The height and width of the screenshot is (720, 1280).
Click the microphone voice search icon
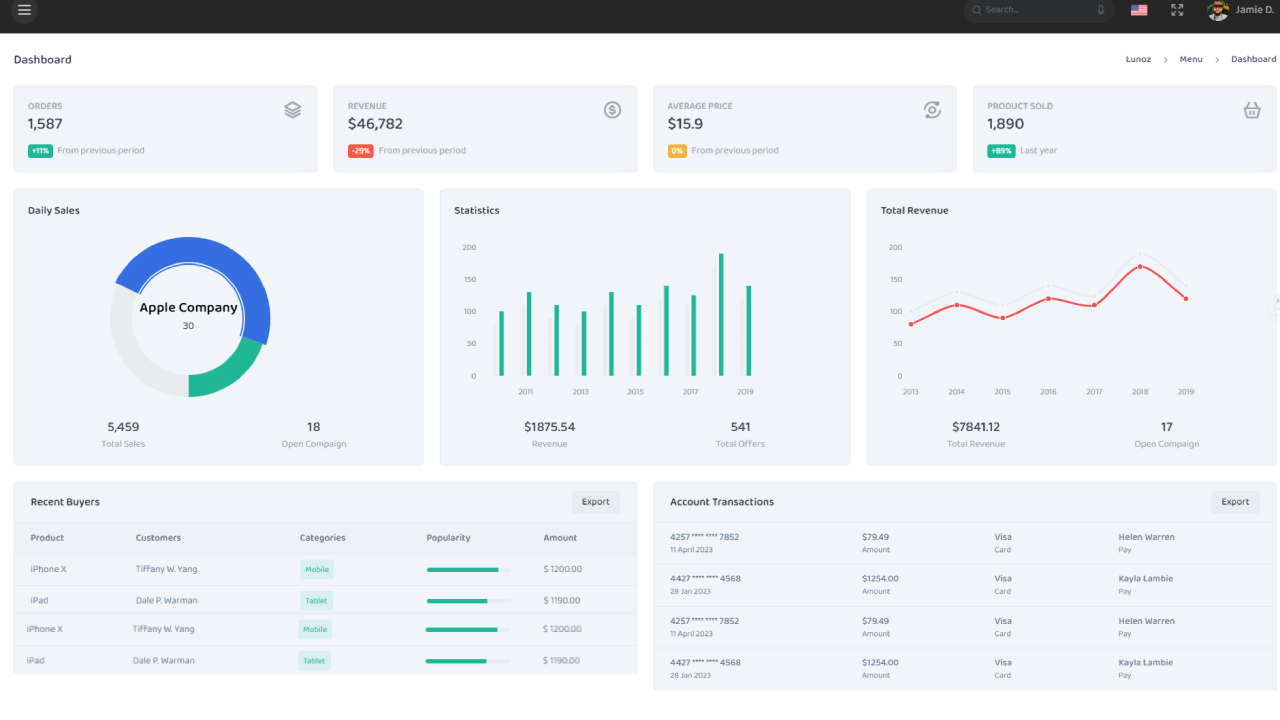[x=1101, y=10]
